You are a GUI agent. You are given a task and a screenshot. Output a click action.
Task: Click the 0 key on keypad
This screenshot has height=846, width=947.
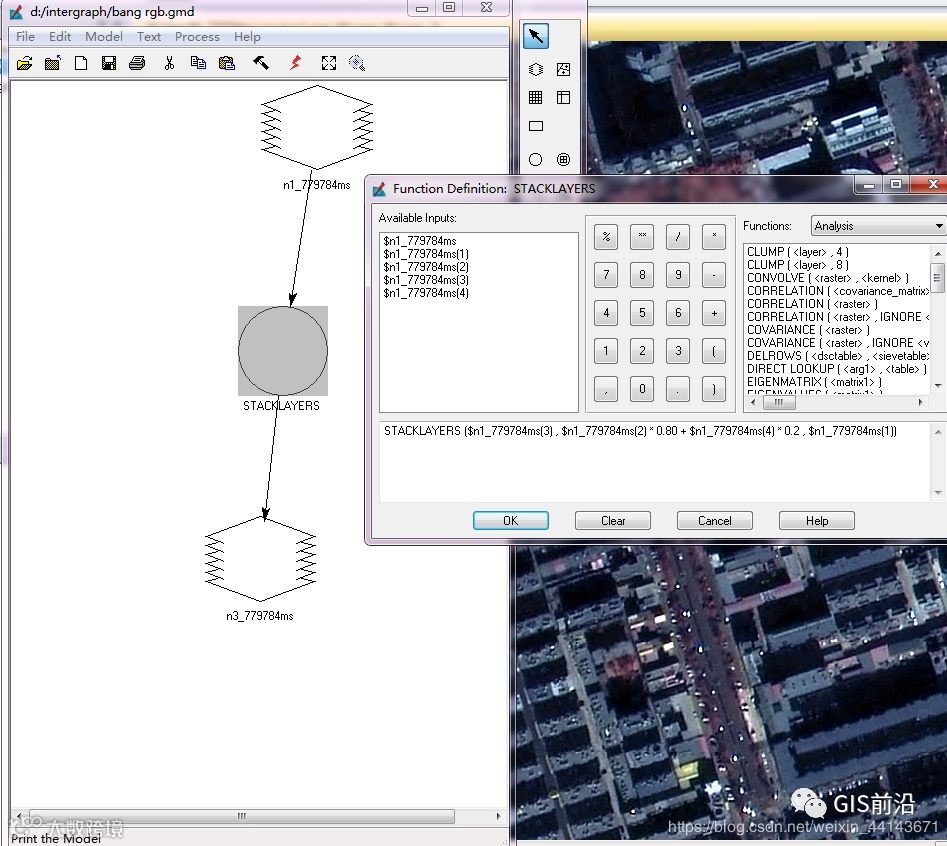coord(642,389)
